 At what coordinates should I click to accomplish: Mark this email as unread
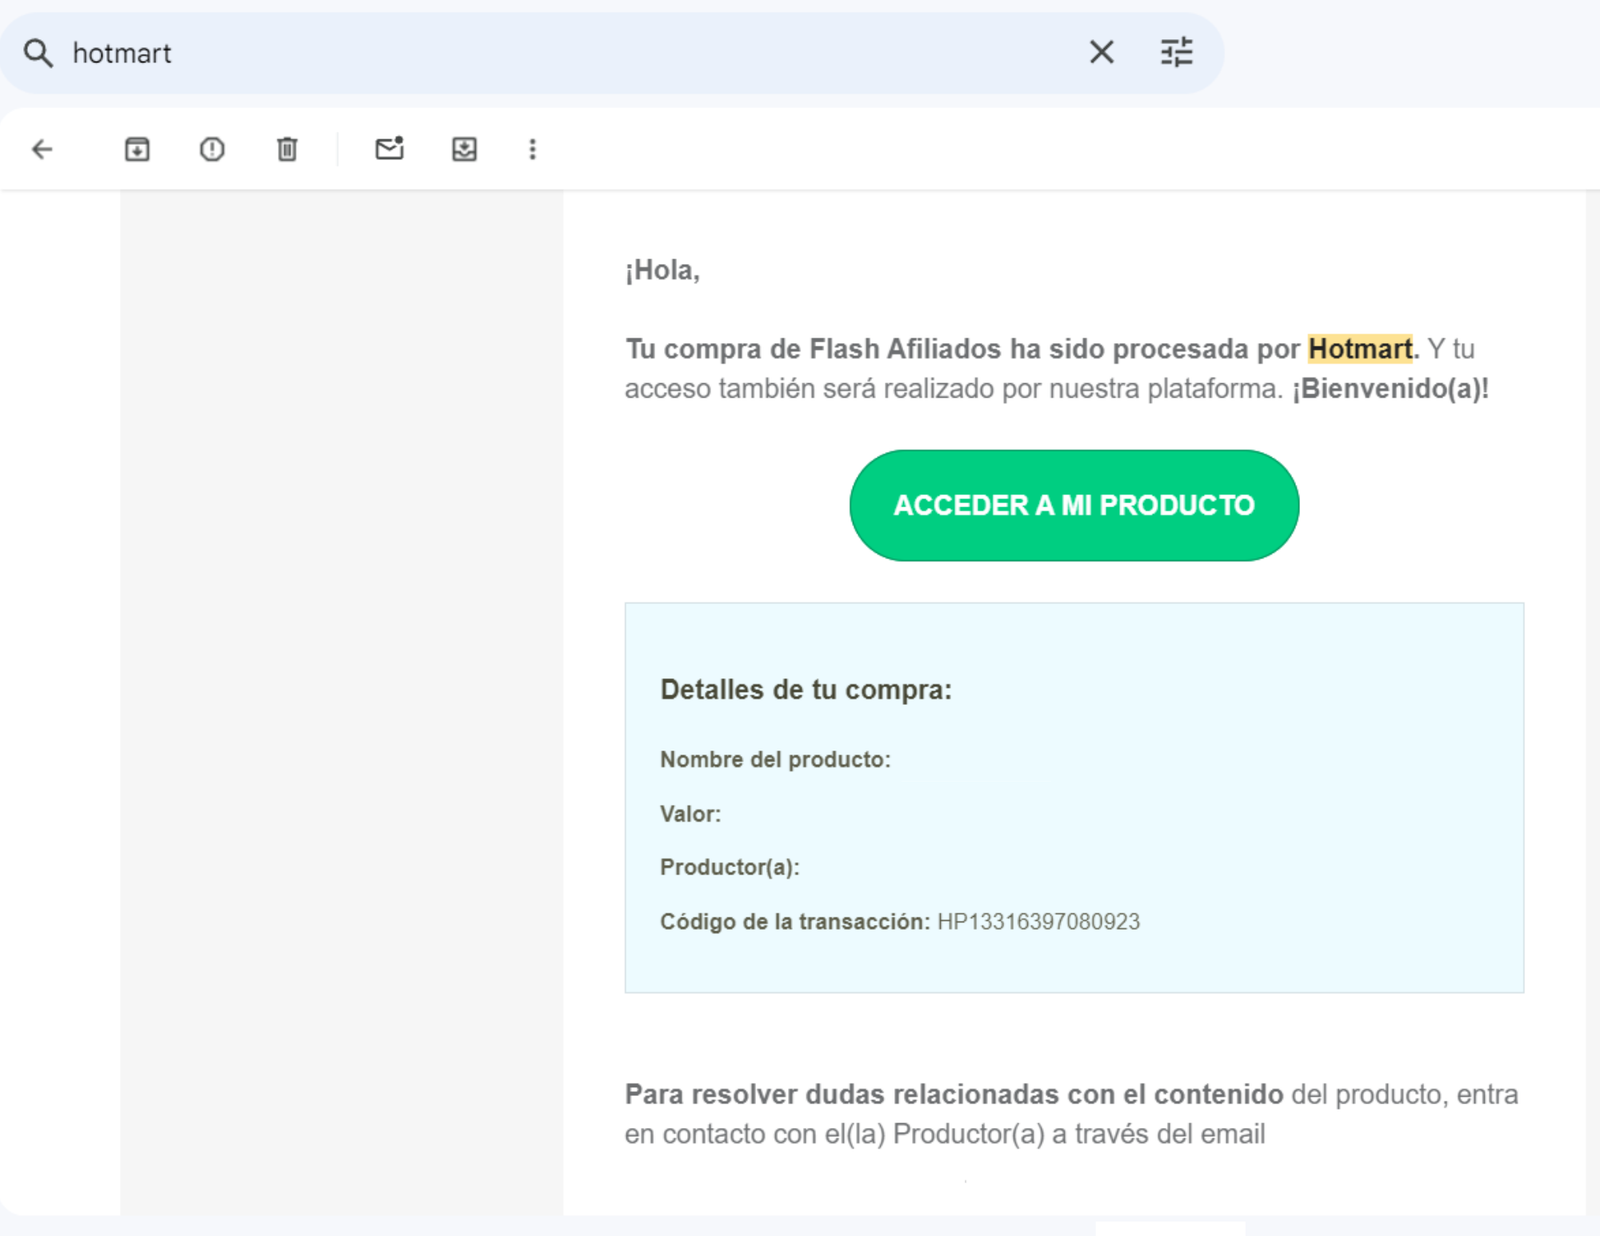coord(389,149)
